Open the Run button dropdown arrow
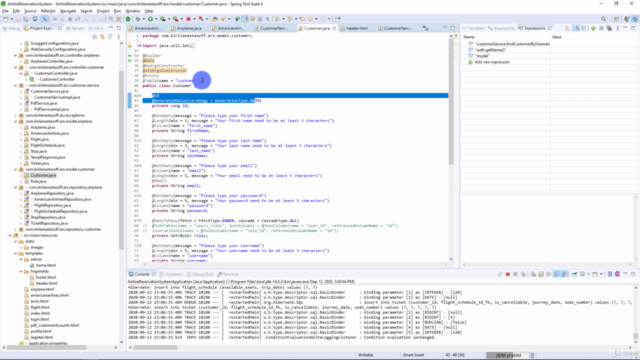This screenshot has width=640, height=360. point(156,19)
